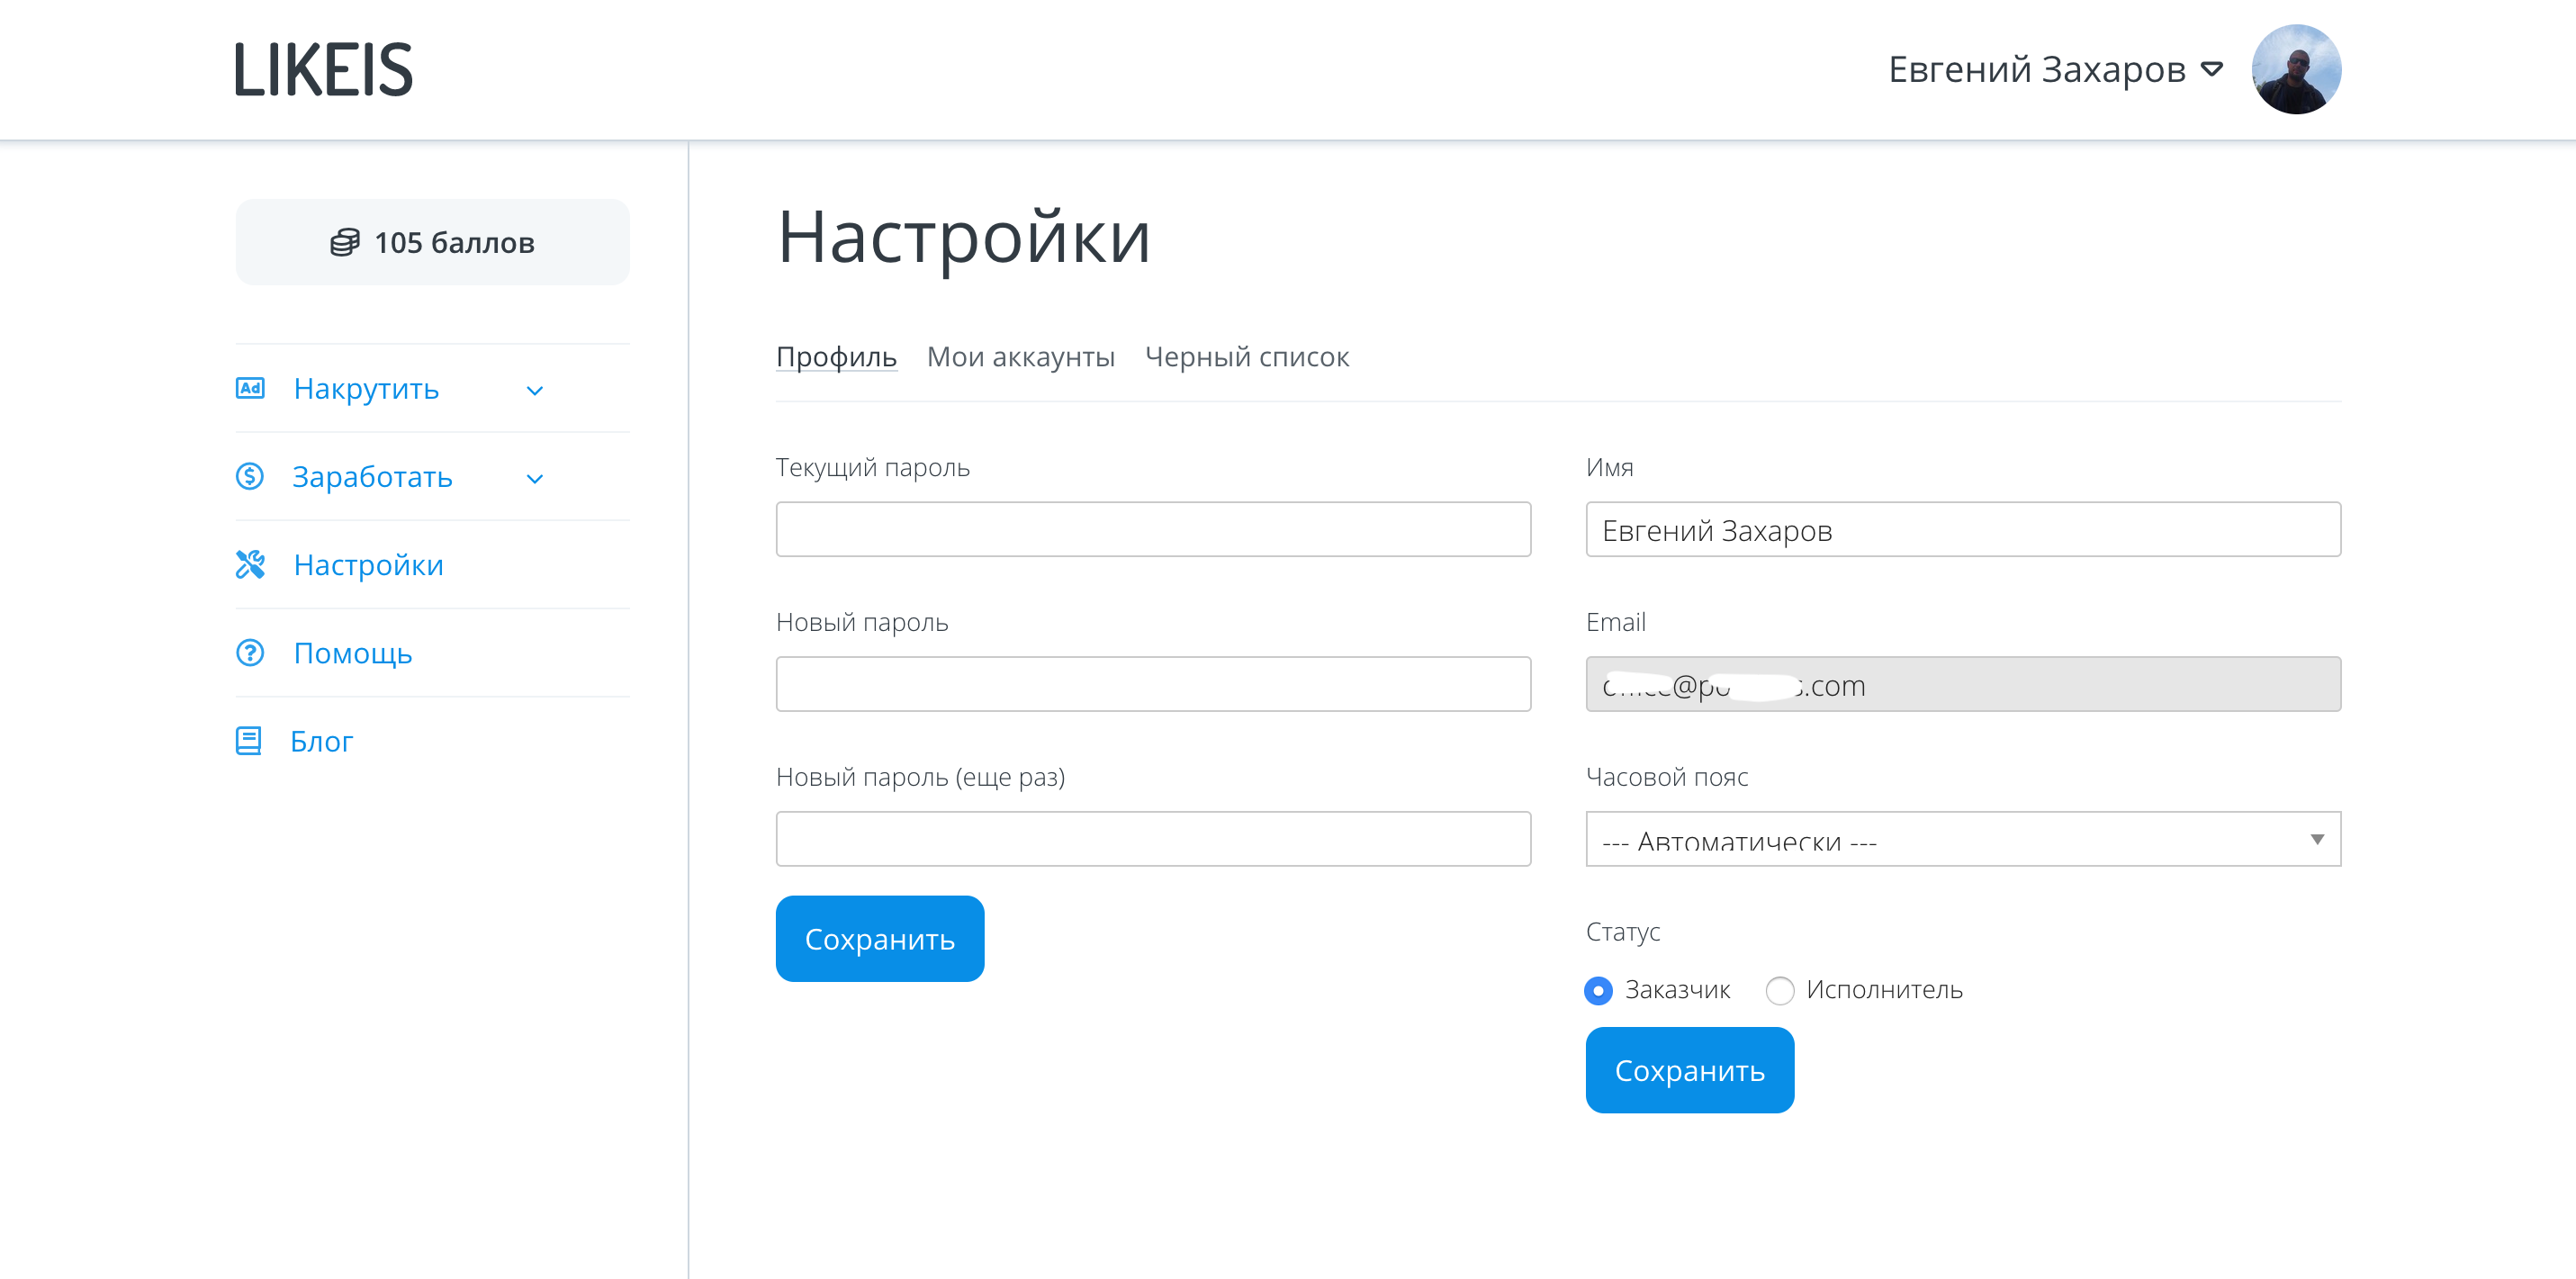Click the Текущий пароль input field

pos(1152,529)
